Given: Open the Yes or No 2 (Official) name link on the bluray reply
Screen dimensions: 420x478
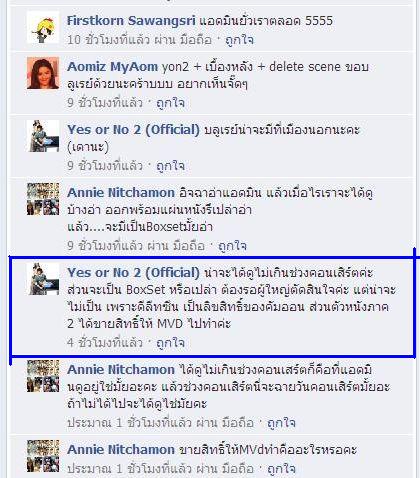Looking at the screenshot, I should 133,130.
